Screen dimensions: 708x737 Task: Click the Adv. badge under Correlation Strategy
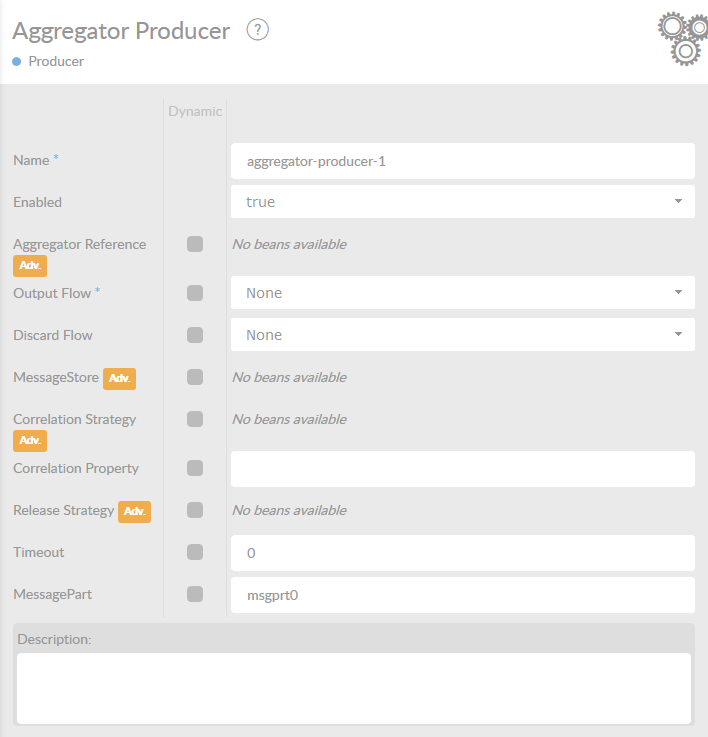tap(30, 441)
